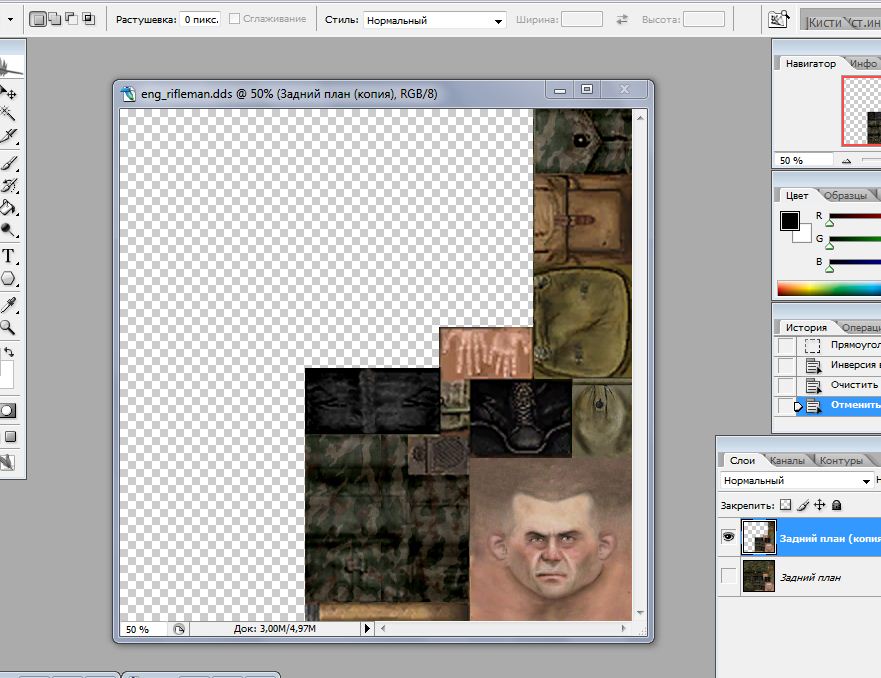This screenshot has width=881, height=678.
Task: Select the Move tool
Action: coord(8,92)
